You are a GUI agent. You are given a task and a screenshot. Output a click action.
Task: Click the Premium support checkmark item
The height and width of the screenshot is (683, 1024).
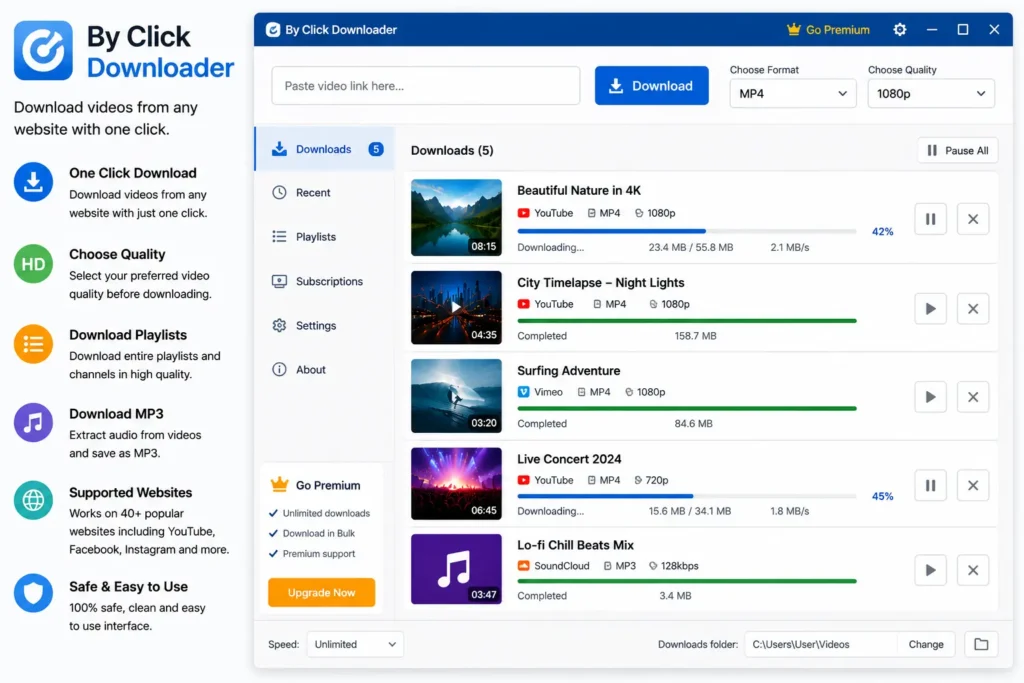coord(312,554)
